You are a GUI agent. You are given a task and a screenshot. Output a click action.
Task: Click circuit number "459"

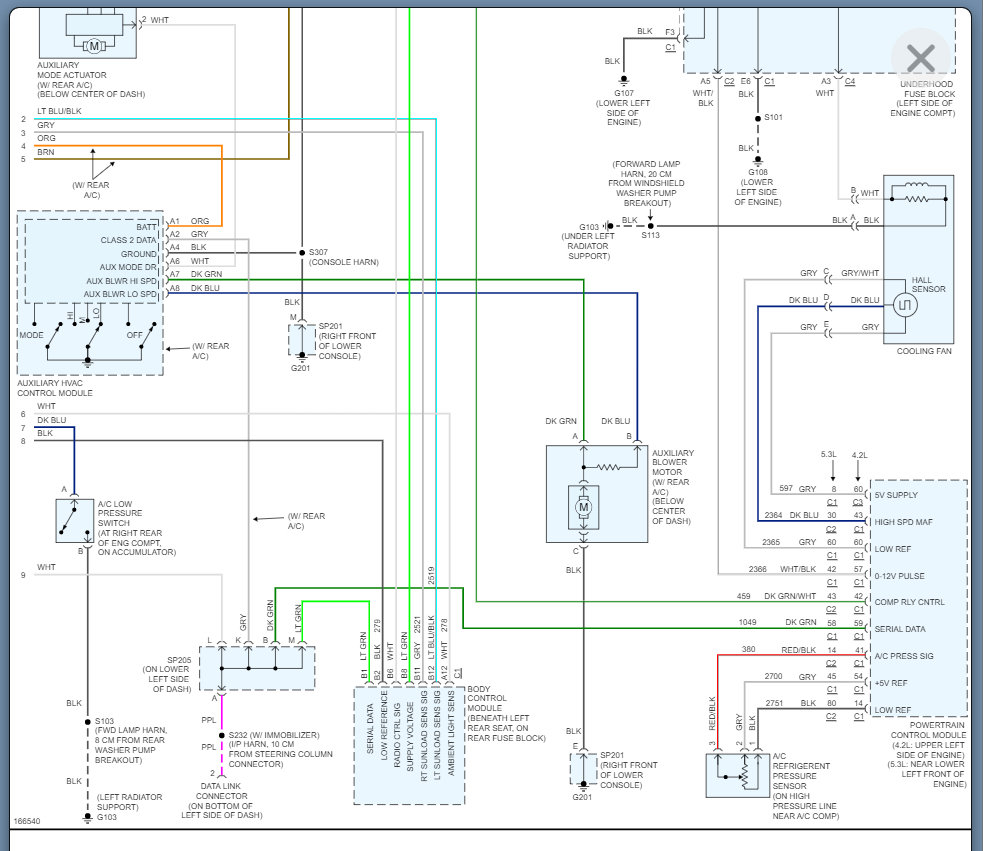(744, 596)
